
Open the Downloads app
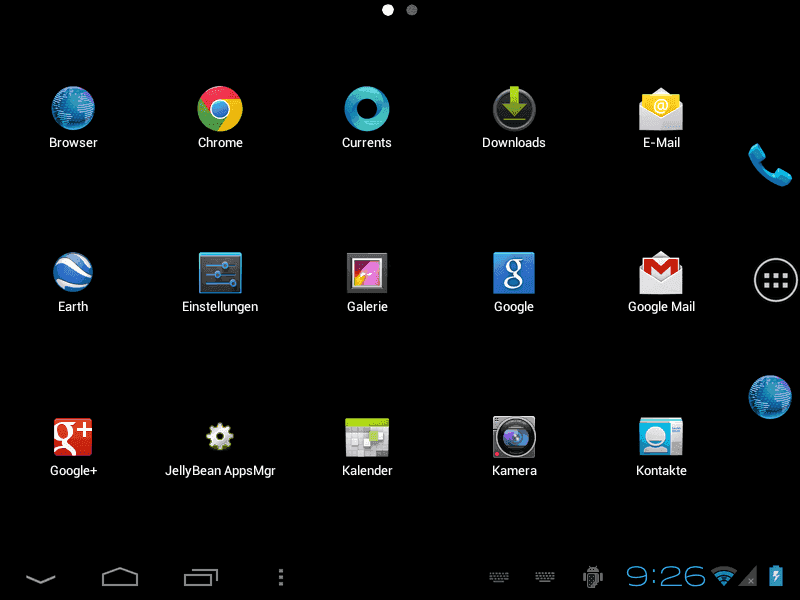(x=514, y=117)
